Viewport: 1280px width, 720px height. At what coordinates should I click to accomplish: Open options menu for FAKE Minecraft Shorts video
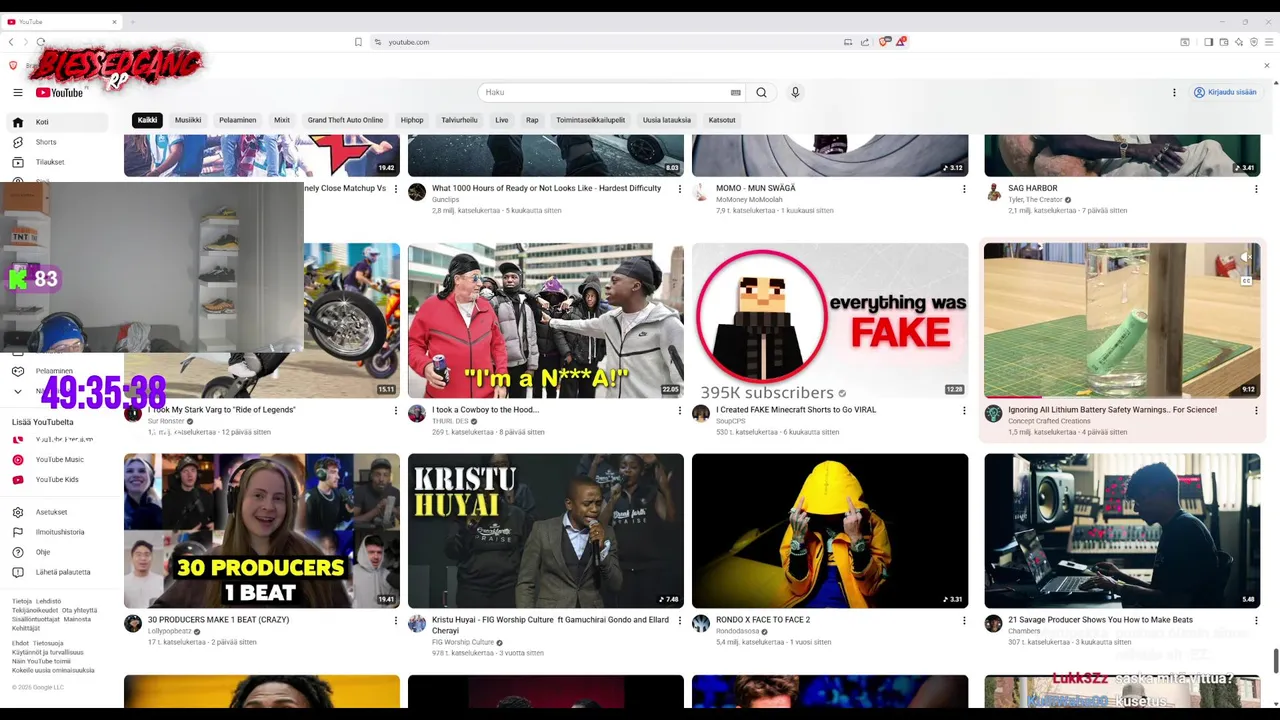click(x=964, y=410)
